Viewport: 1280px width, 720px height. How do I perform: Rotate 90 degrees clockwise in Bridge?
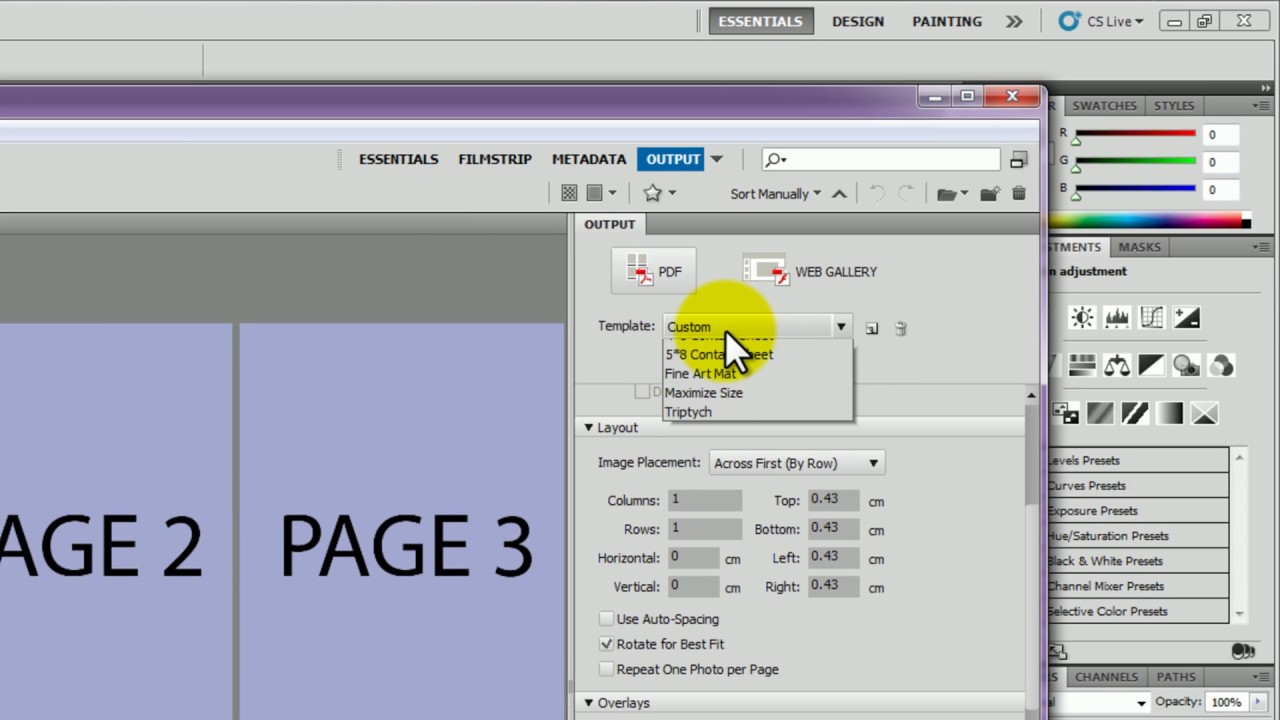[x=906, y=194]
